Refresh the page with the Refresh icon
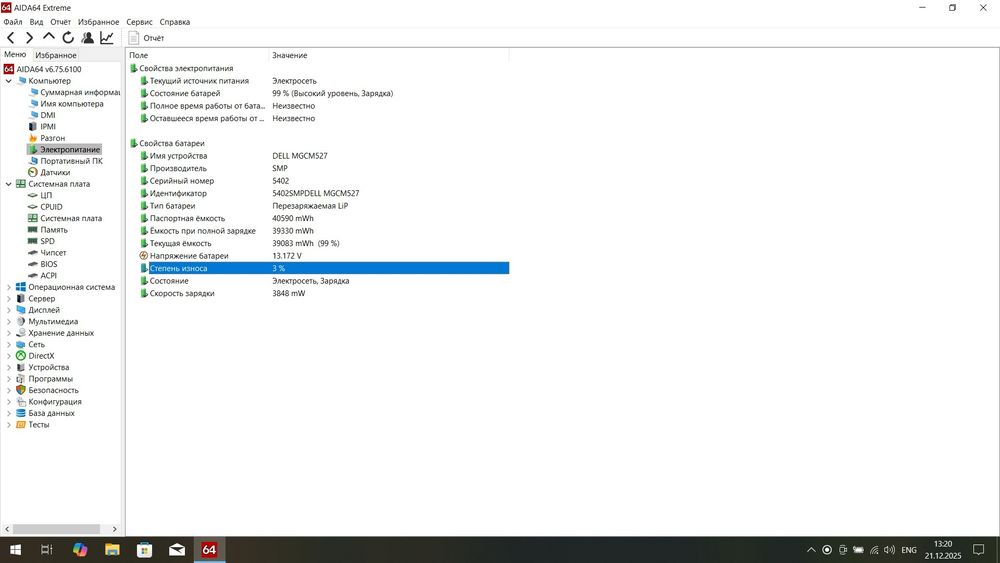Viewport: 1000px width, 563px height. tap(68, 38)
